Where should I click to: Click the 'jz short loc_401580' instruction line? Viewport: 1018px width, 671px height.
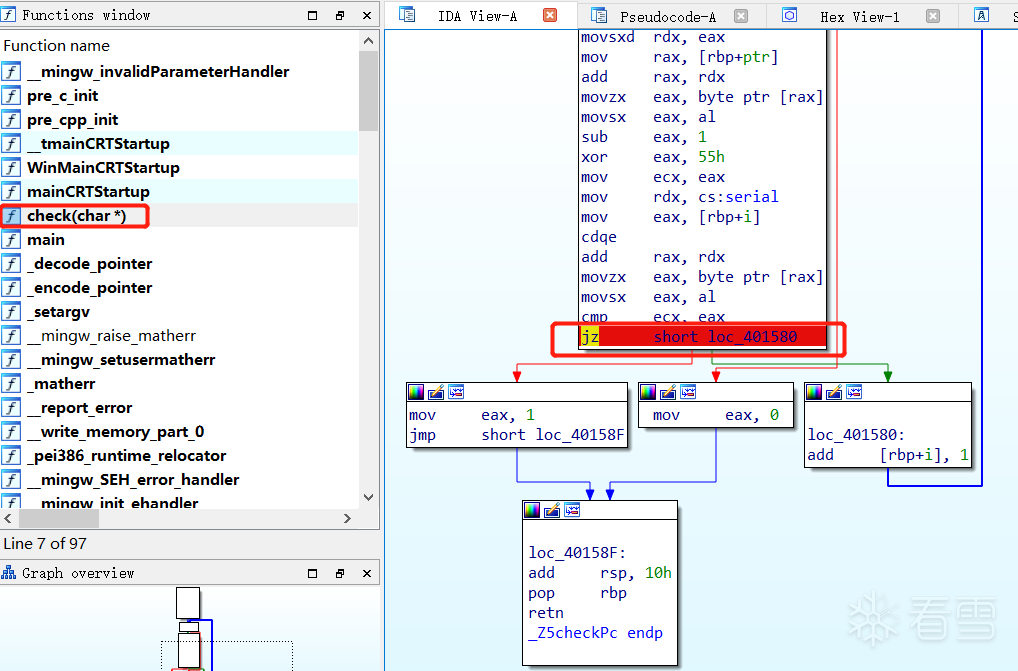click(702, 337)
